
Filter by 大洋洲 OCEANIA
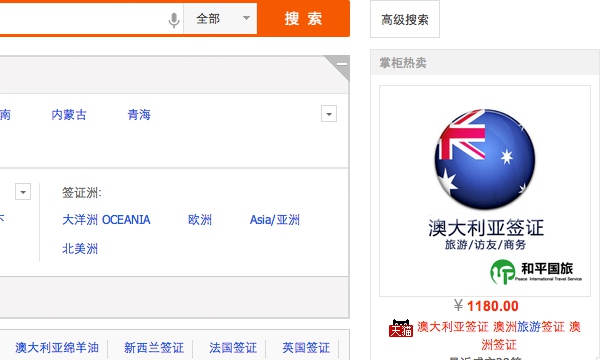click(106, 220)
